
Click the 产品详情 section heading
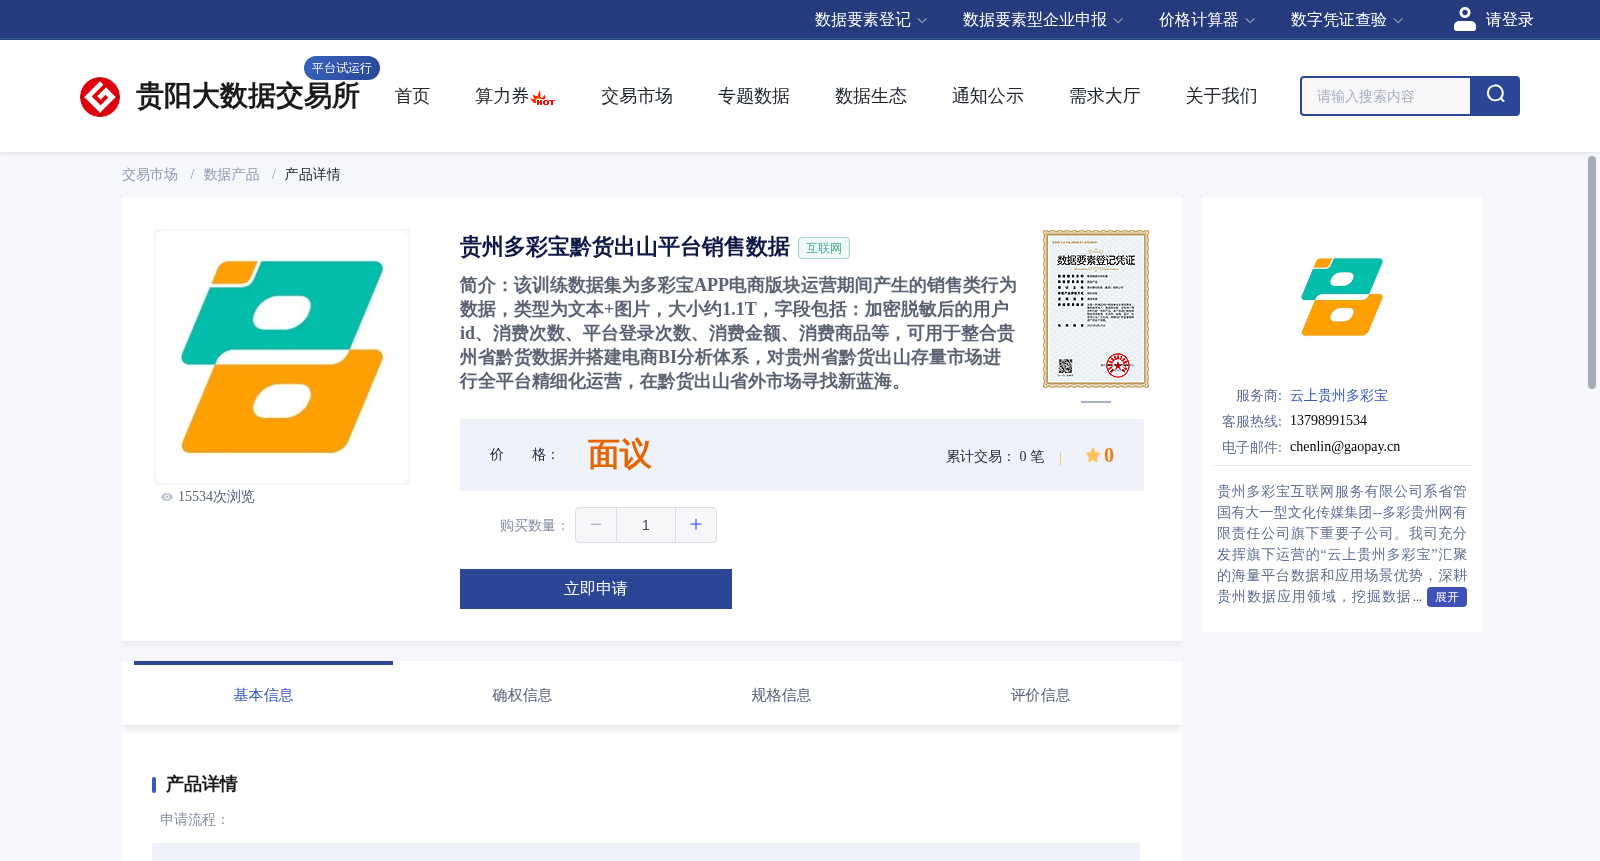click(x=201, y=784)
